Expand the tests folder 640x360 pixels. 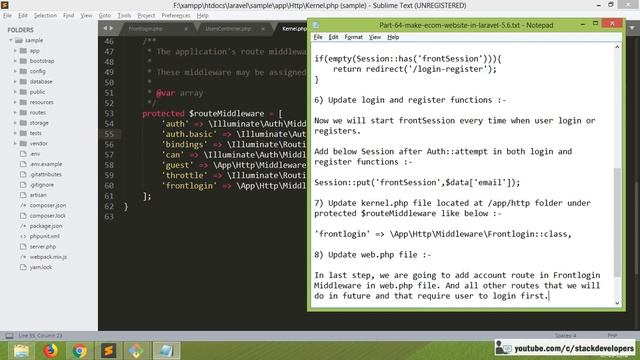16,133
